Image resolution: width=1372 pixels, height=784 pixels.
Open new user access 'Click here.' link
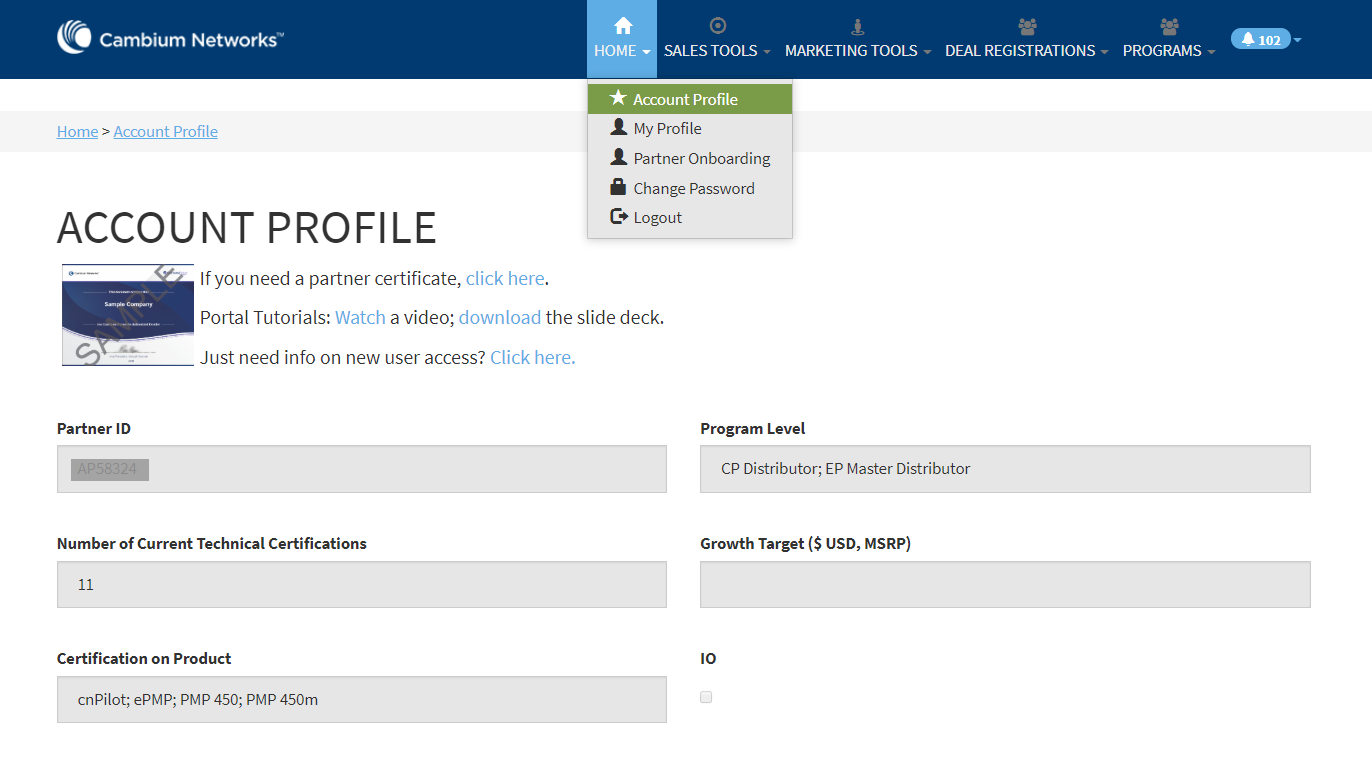533,357
